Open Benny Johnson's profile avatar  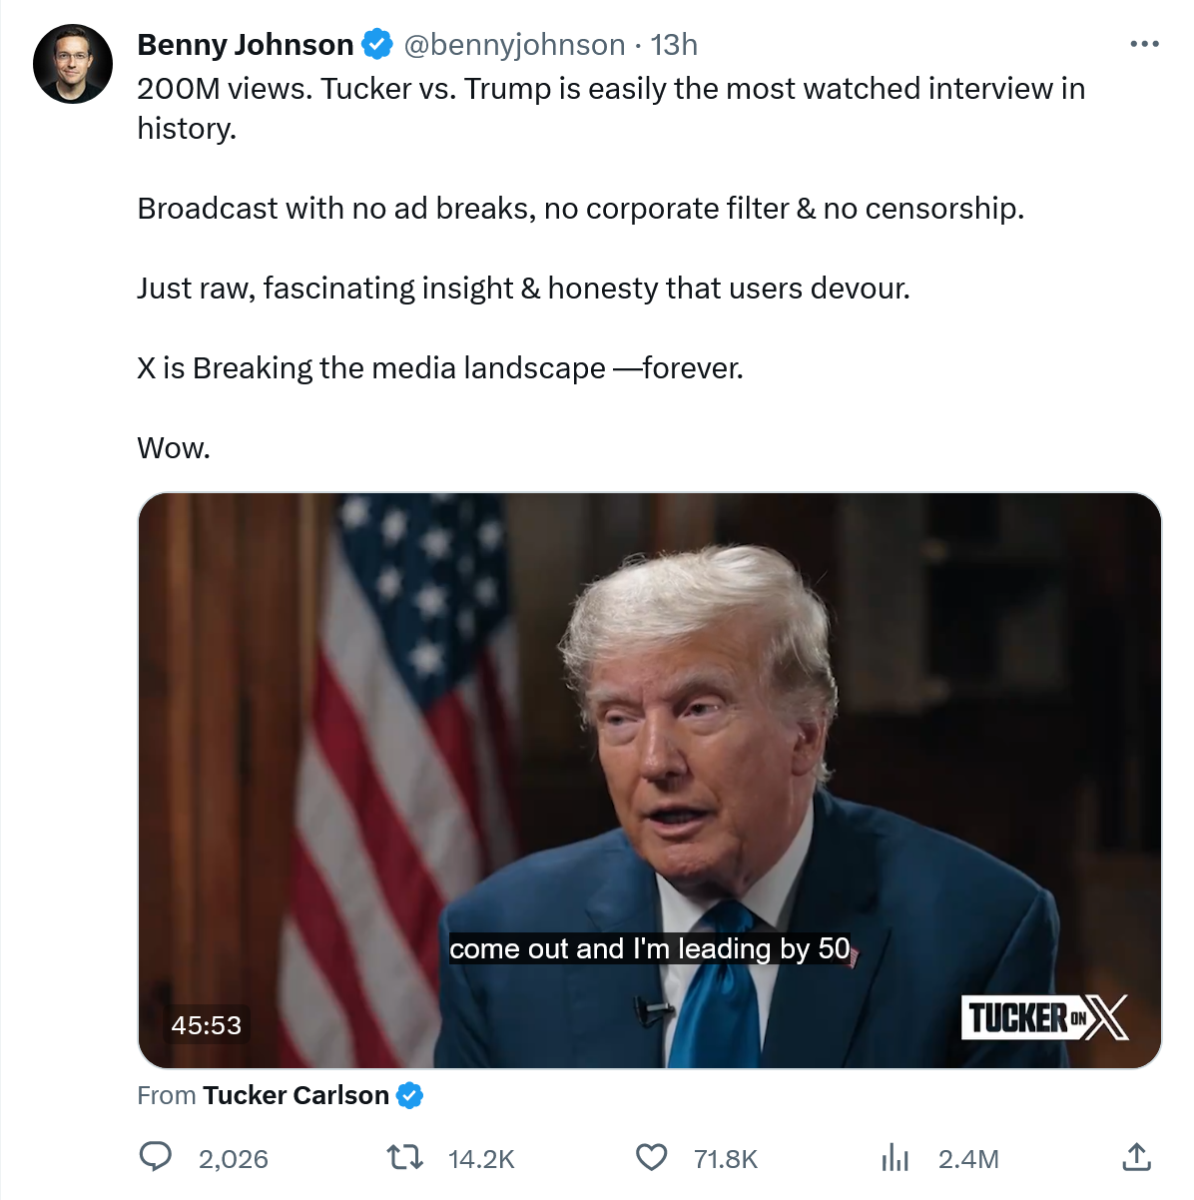click(x=73, y=64)
